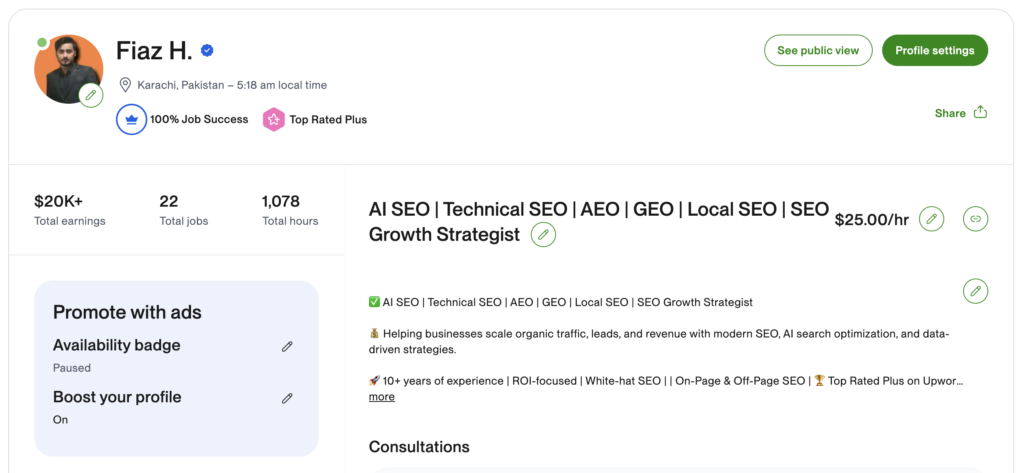Click the Promote with ads heading
Screen dimensions: 1024x473
(127, 312)
